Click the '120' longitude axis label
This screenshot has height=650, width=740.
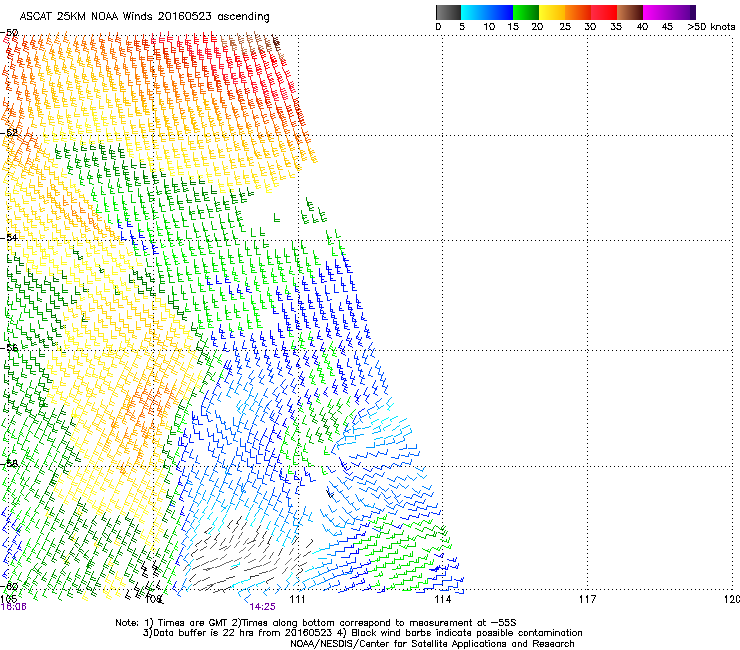[x=732, y=599]
